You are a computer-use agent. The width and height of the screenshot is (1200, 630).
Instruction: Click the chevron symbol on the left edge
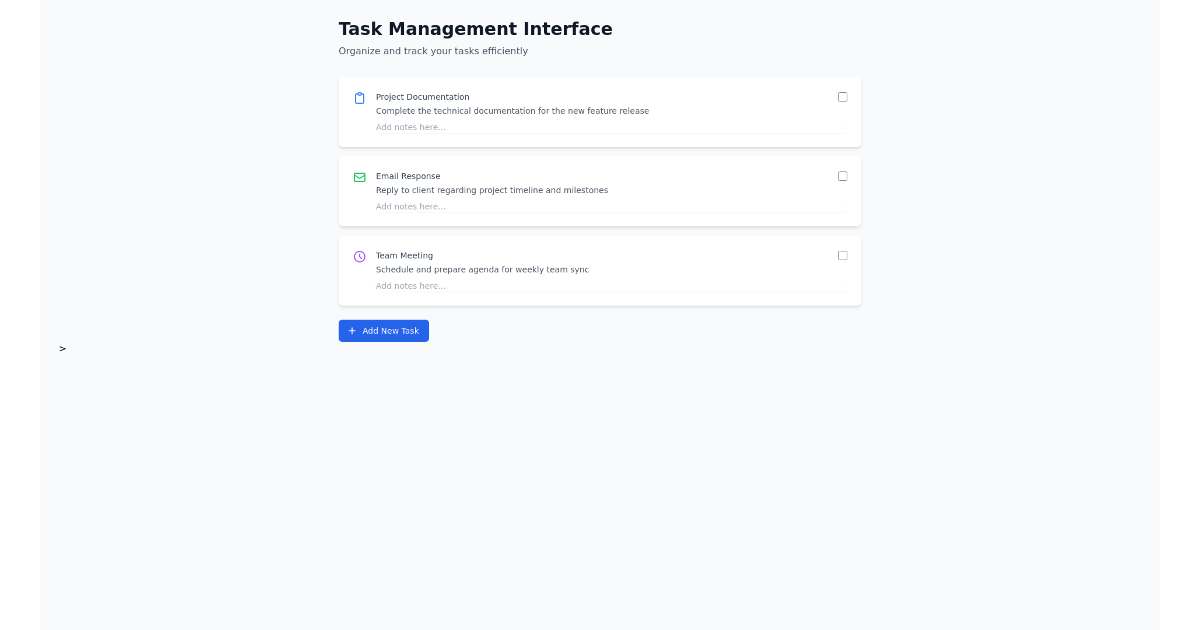[62, 348]
